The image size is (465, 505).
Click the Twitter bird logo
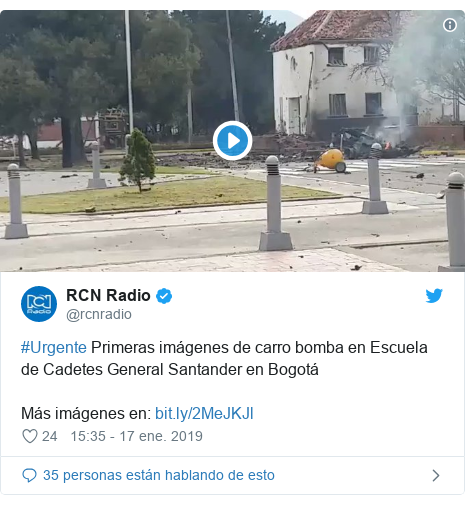(434, 296)
